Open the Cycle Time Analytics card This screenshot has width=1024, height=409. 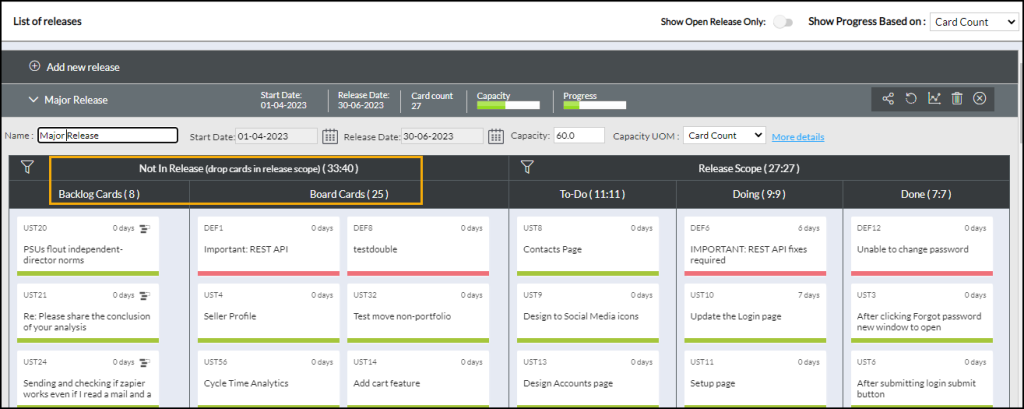point(268,380)
